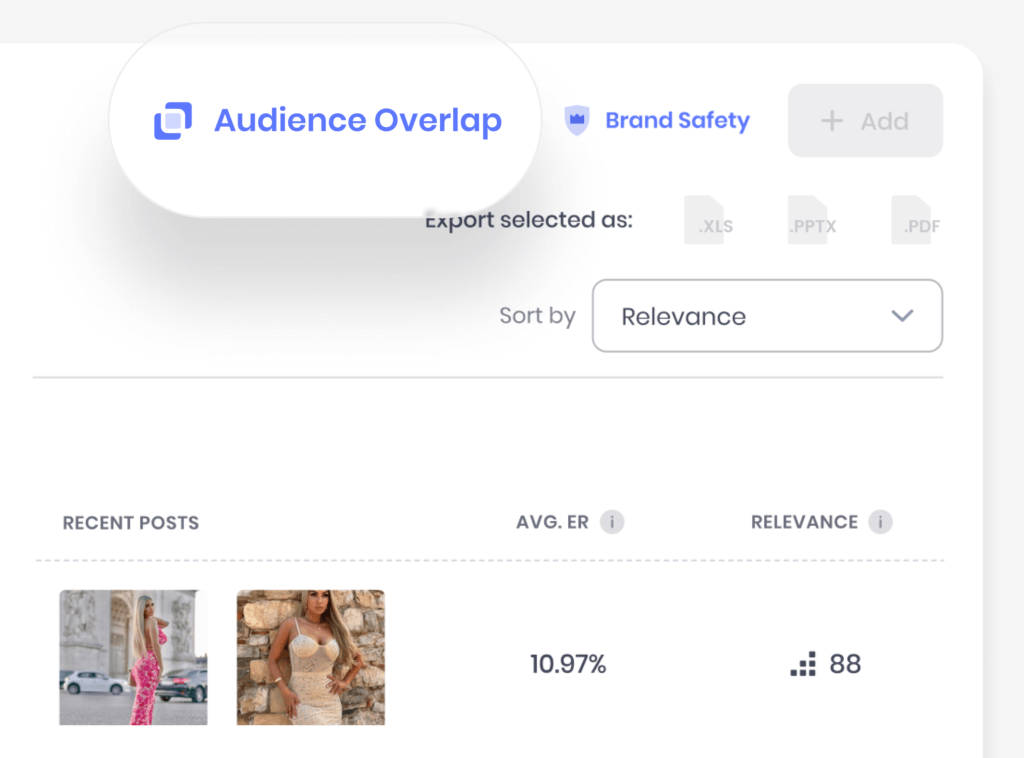Screen dimensions: 1024x758
Task: Export selected as .PPTX file
Action: pos(812,221)
